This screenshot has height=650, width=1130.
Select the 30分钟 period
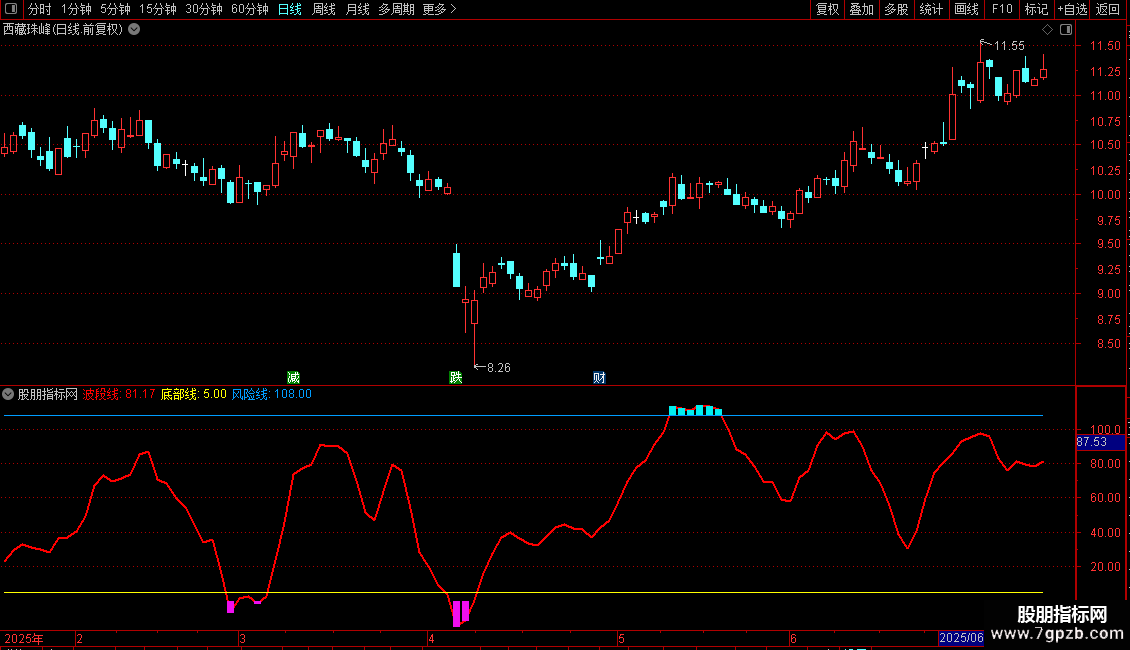tap(204, 9)
